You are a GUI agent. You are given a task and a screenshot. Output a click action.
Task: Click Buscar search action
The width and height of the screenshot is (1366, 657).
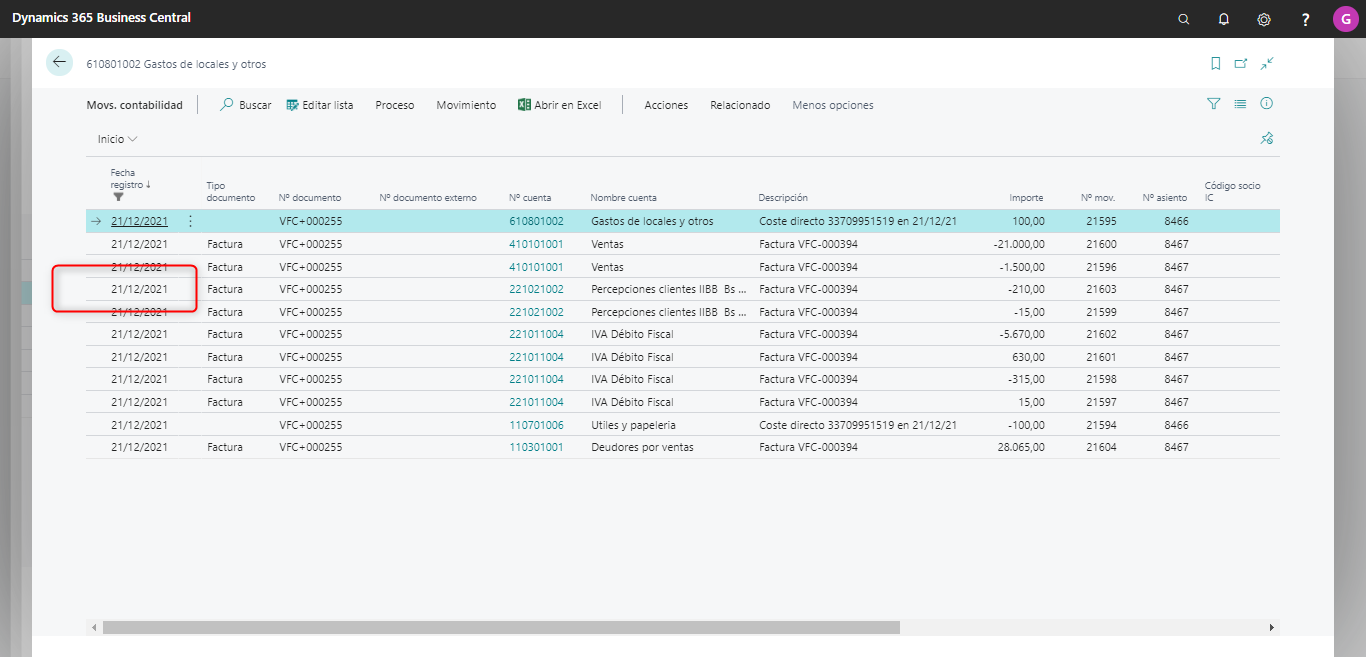tap(246, 105)
